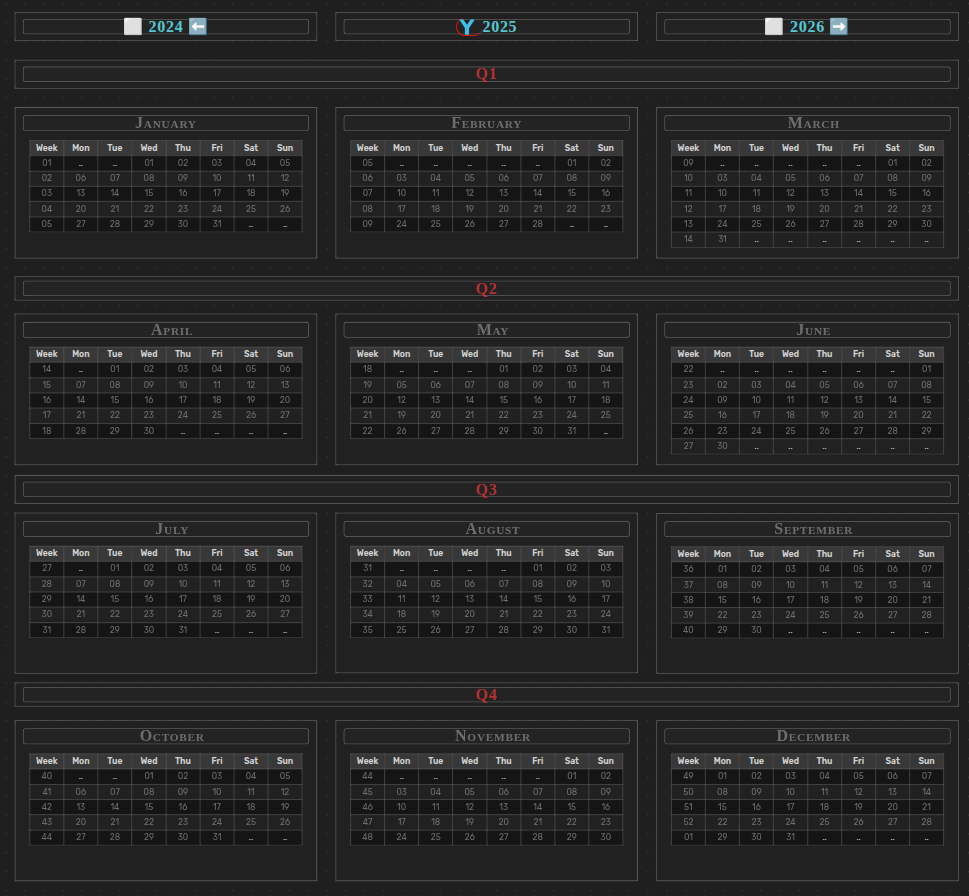Click day 28 in the February calendar
The image size is (969, 896).
[538, 224]
